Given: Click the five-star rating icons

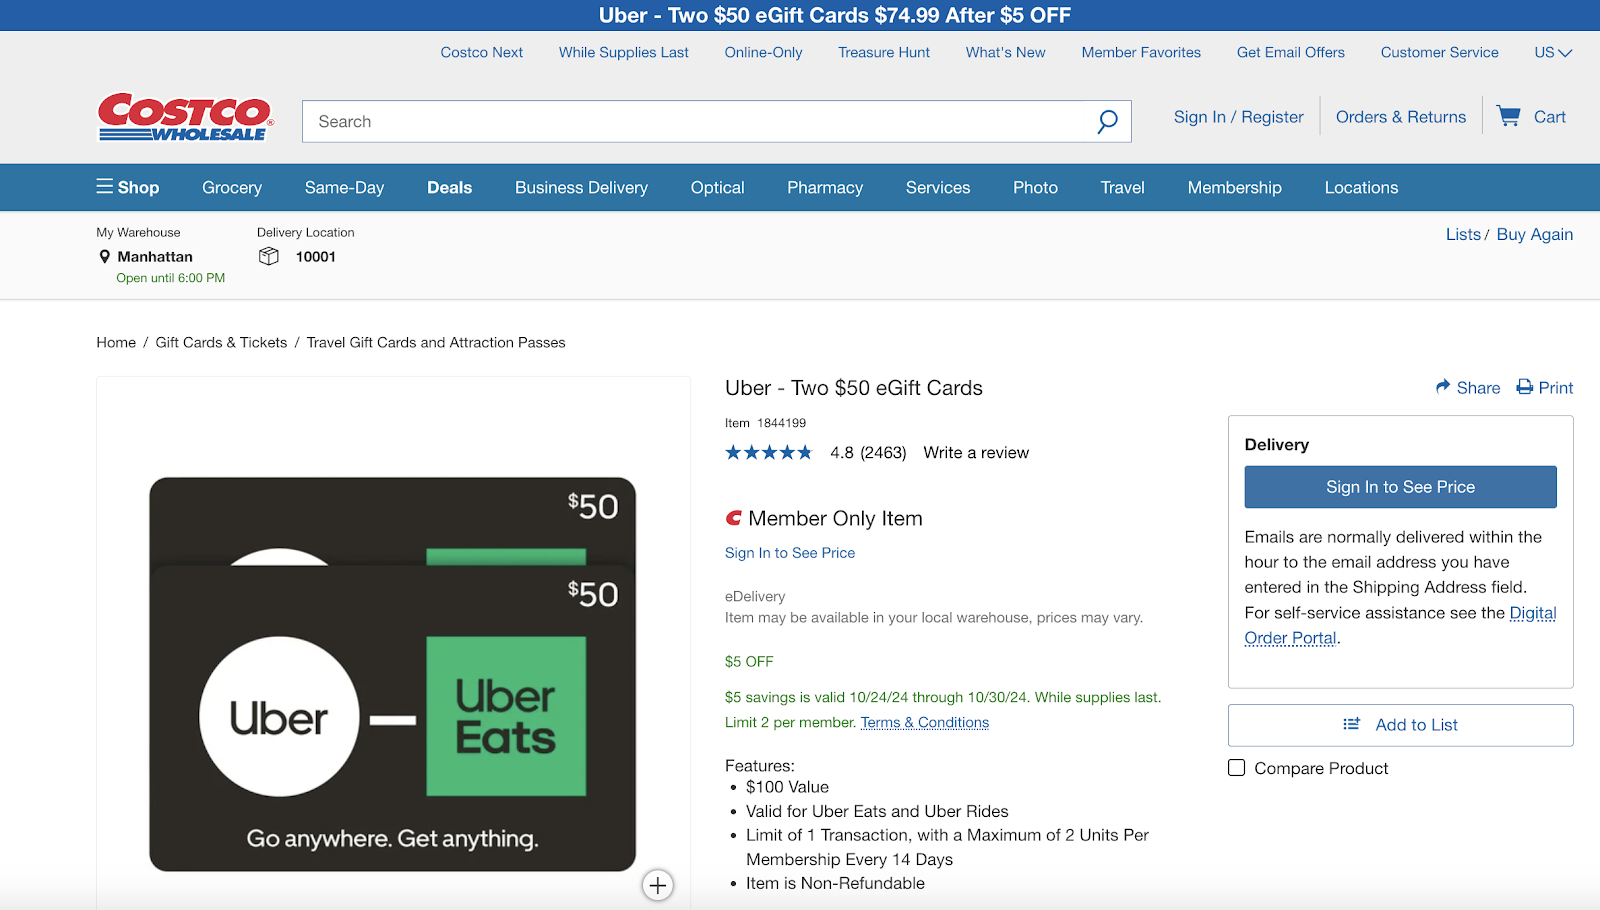Looking at the screenshot, I should pyautogui.click(x=769, y=453).
